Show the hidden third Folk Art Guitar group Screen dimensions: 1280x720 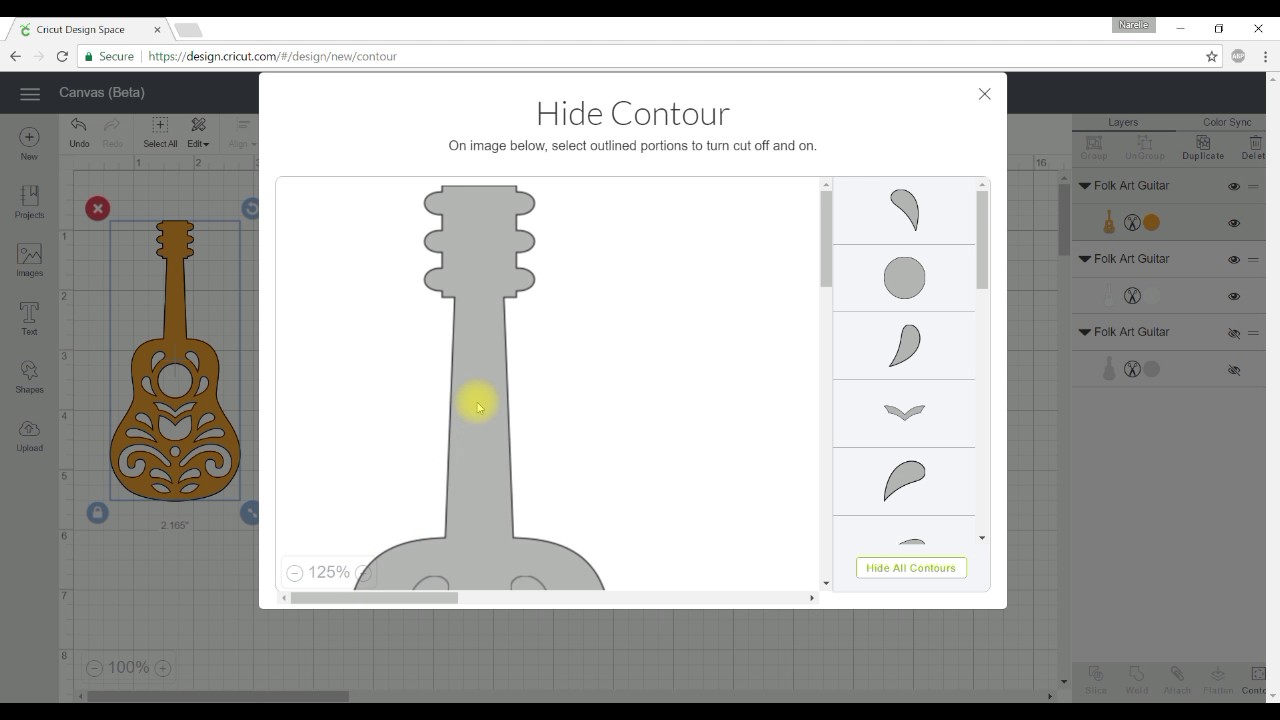[1234, 333]
